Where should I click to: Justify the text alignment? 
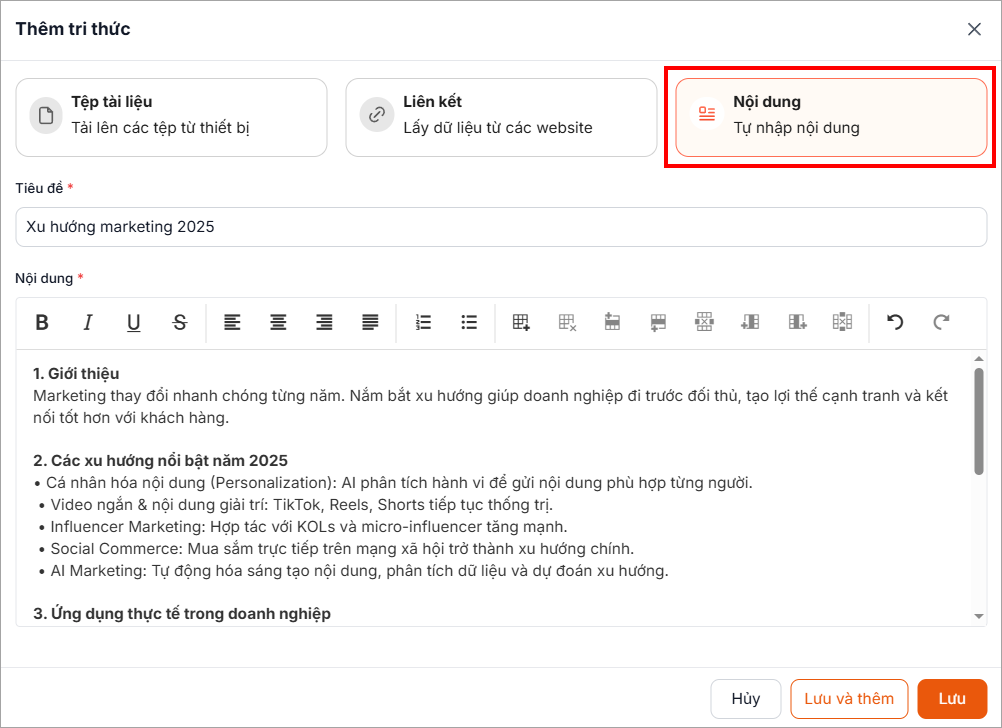(x=370, y=322)
